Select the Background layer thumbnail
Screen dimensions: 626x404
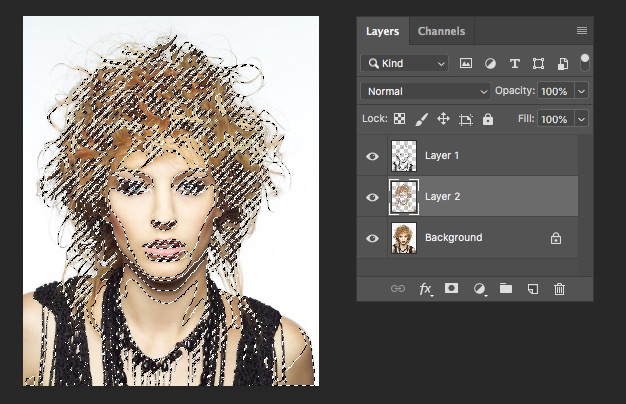(405, 238)
